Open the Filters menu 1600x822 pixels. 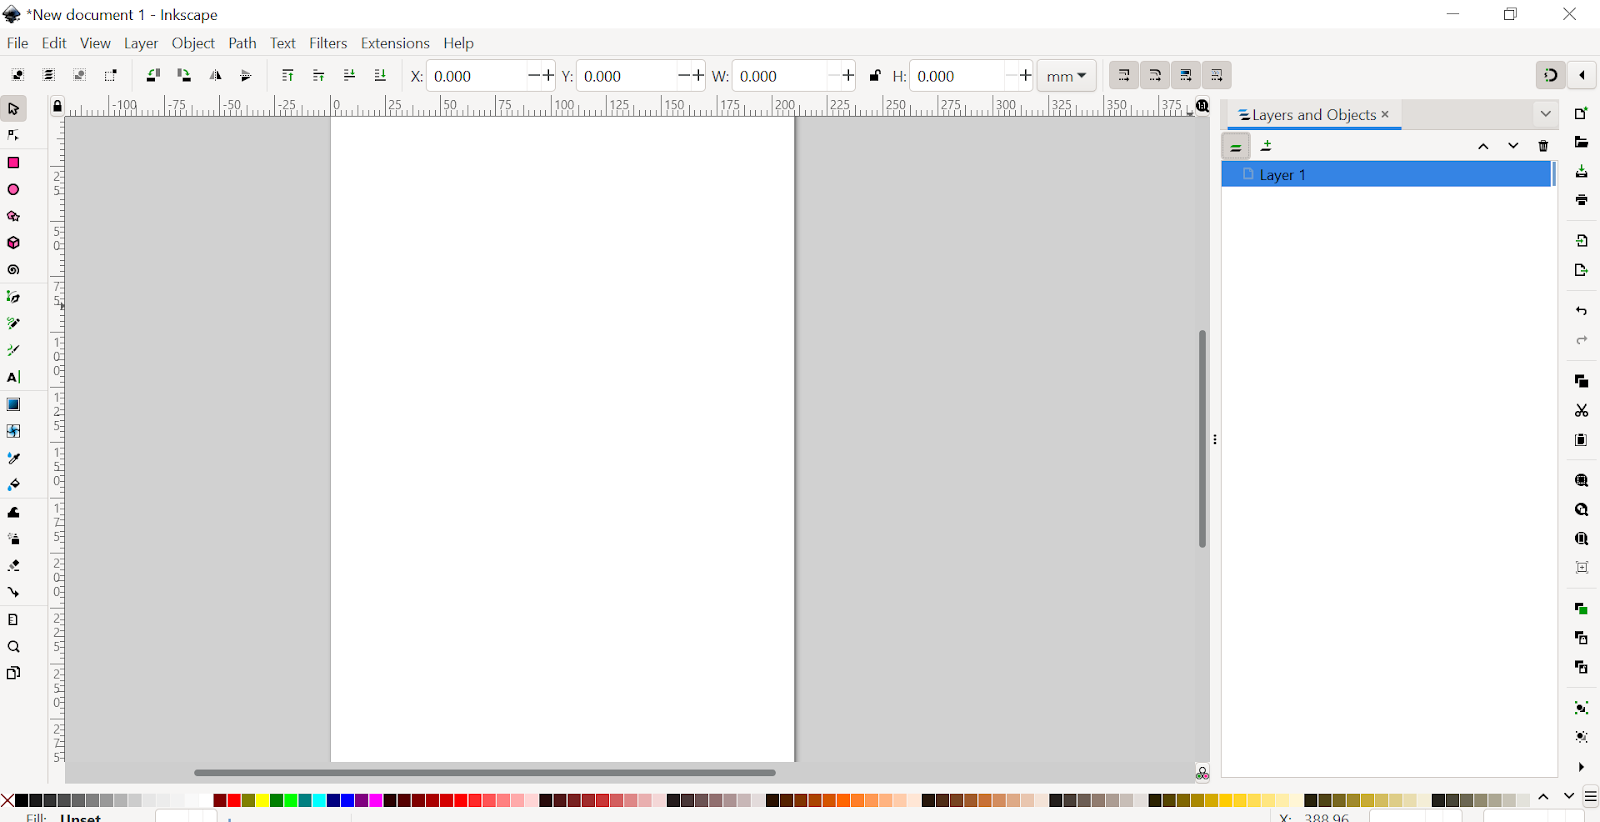coord(328,43)
